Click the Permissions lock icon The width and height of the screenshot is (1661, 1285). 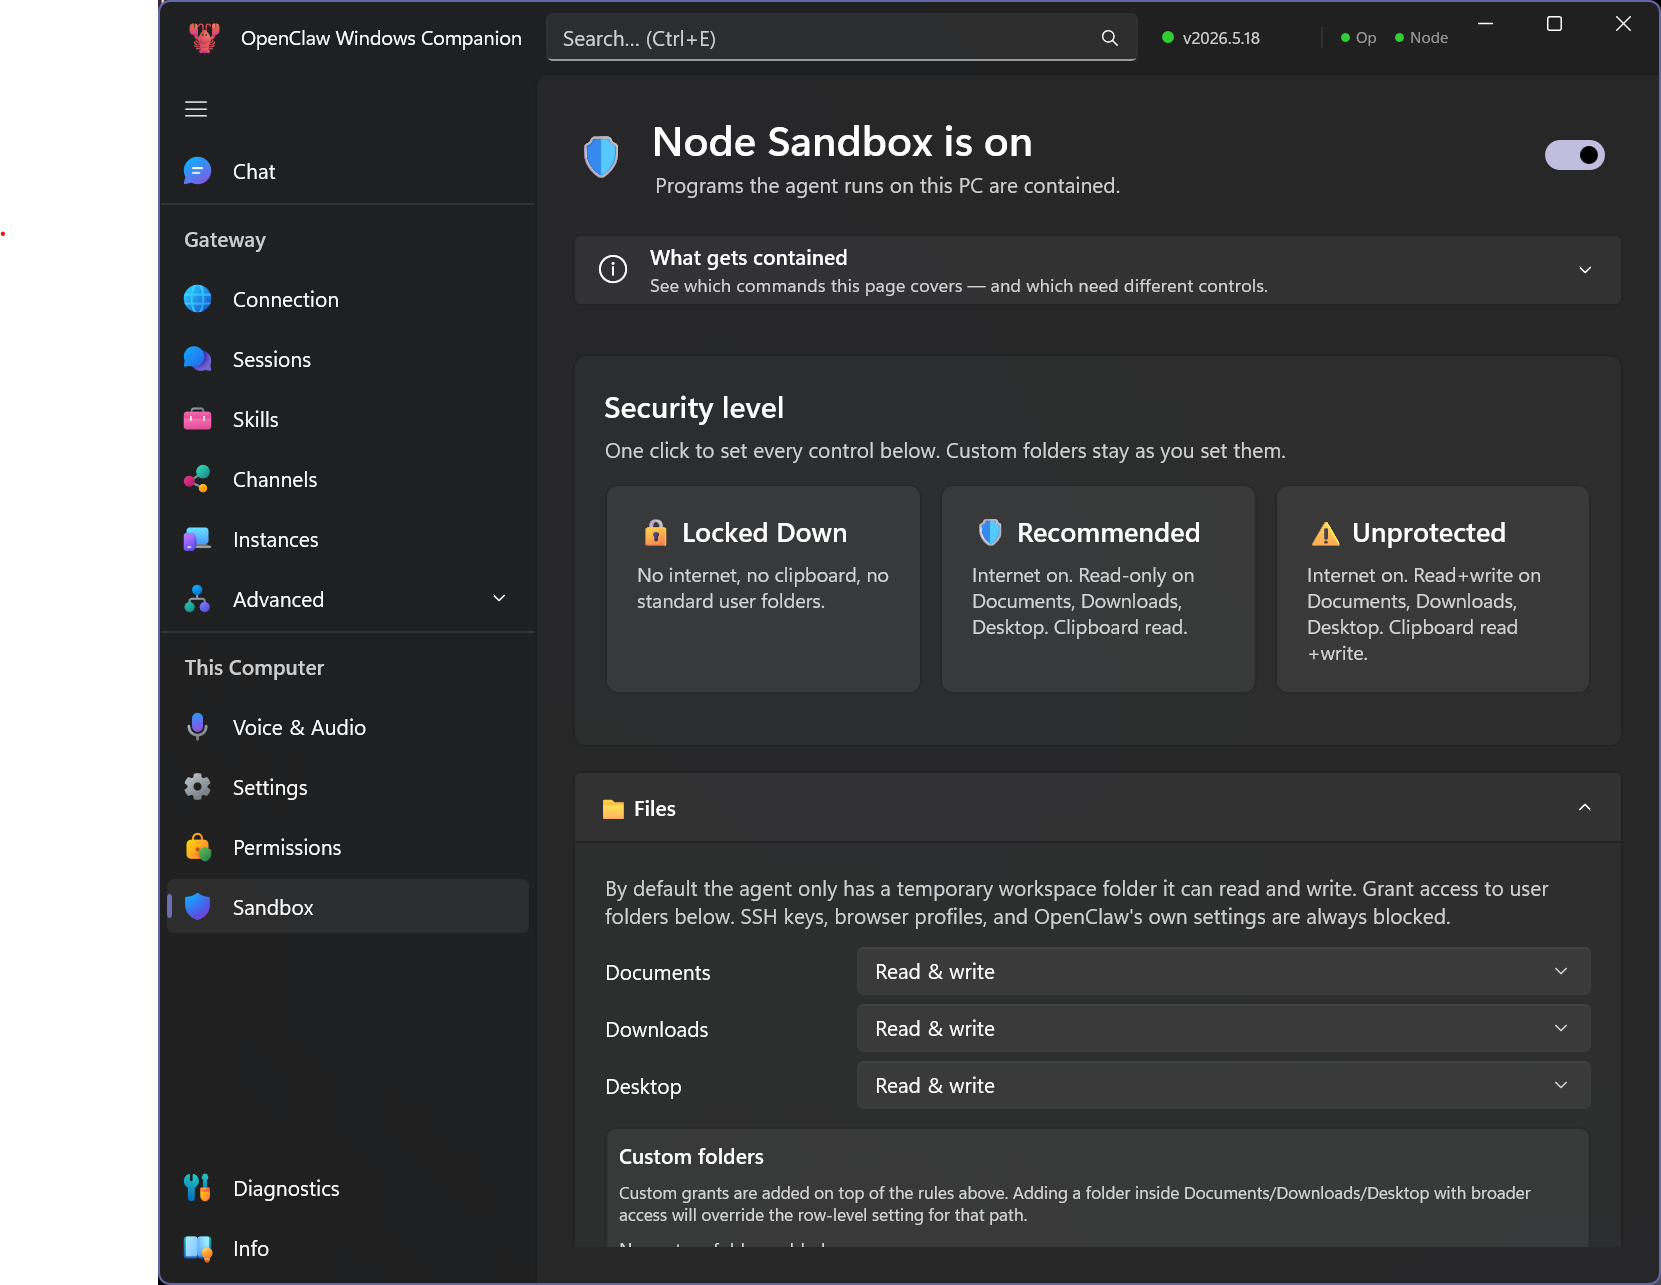point(198,847)
